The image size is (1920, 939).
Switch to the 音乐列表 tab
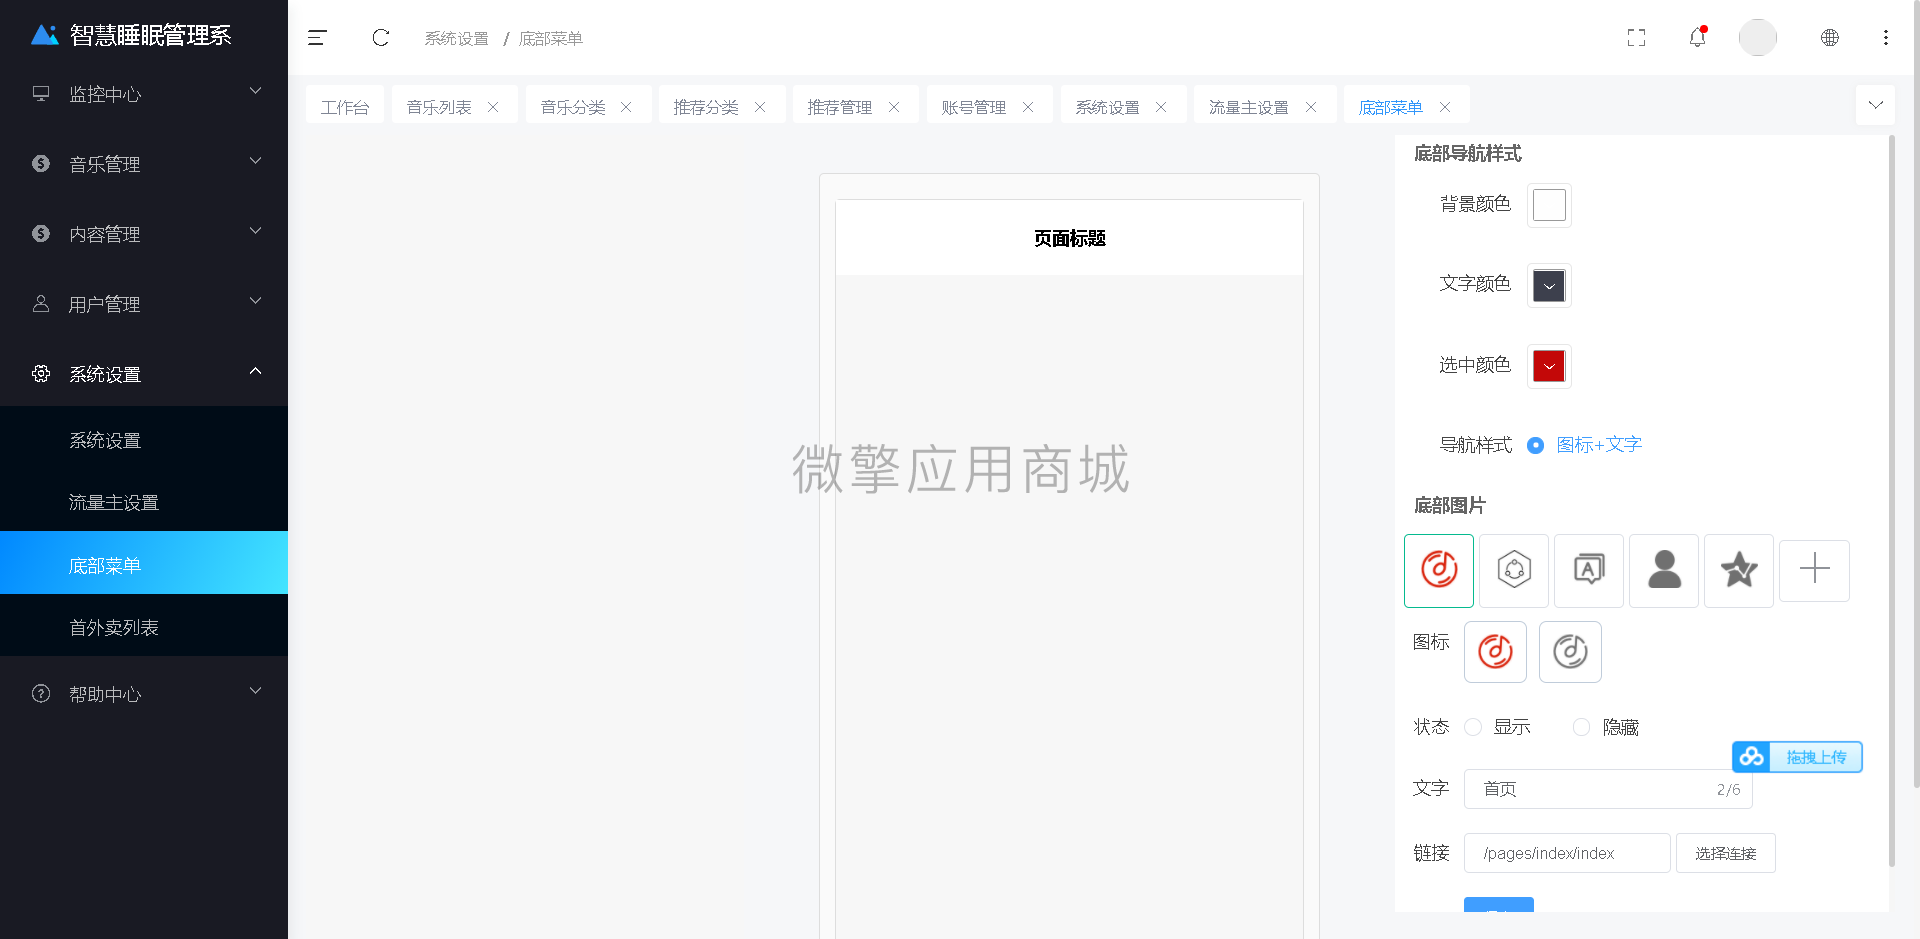coord(439,107)
